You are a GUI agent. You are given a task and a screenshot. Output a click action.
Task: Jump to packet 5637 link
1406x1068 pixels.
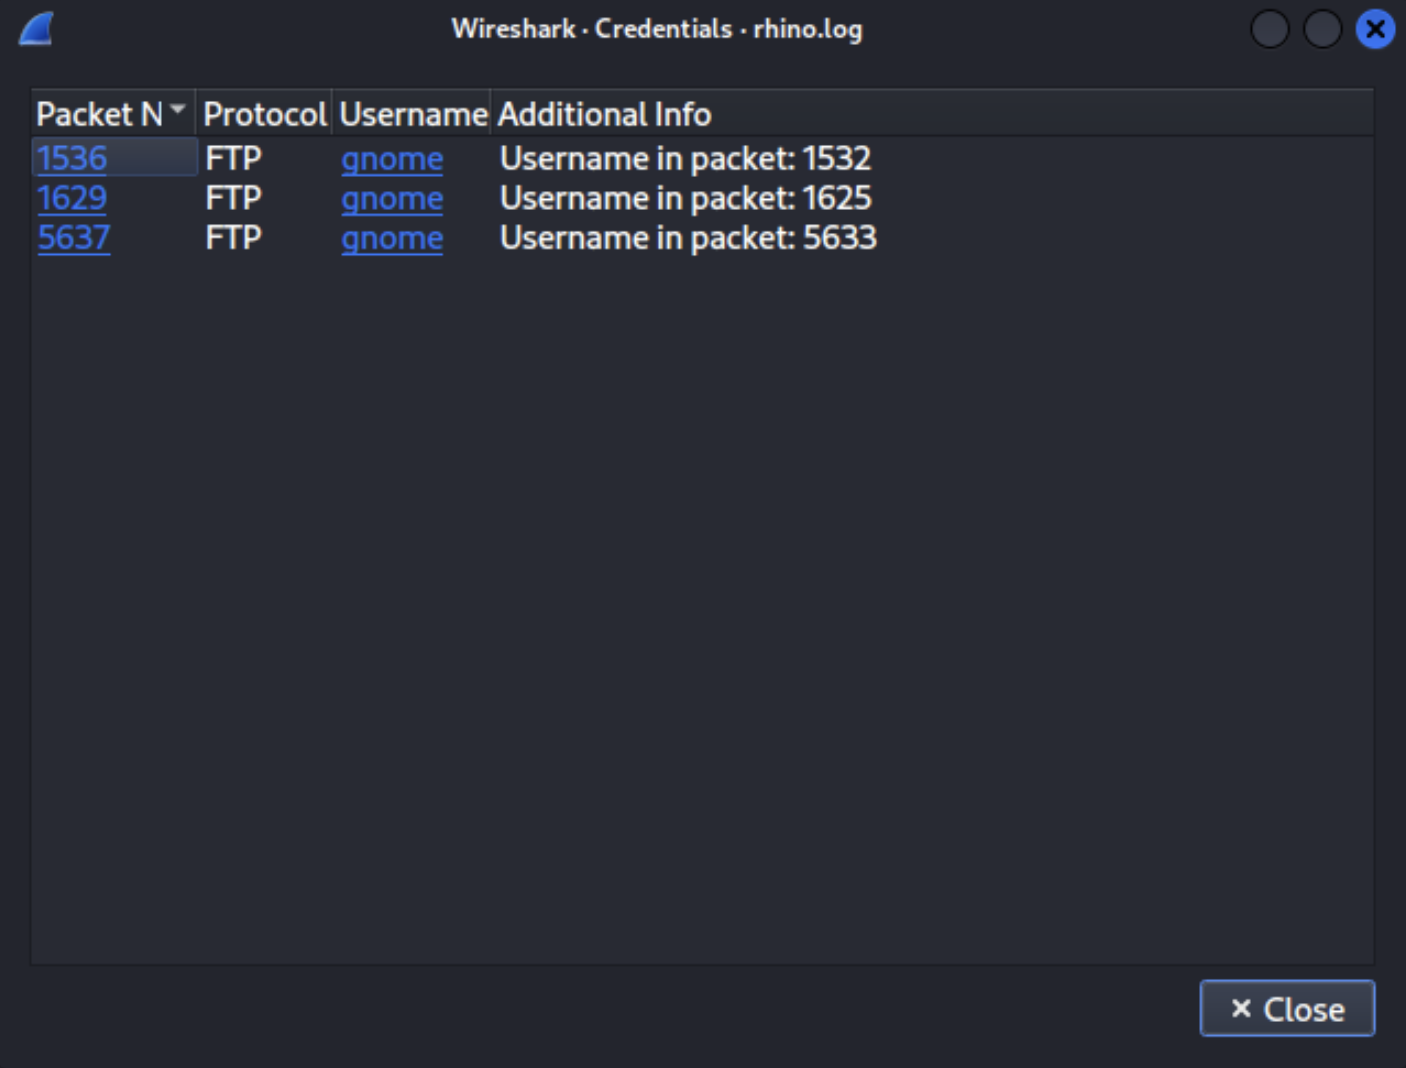73,238
